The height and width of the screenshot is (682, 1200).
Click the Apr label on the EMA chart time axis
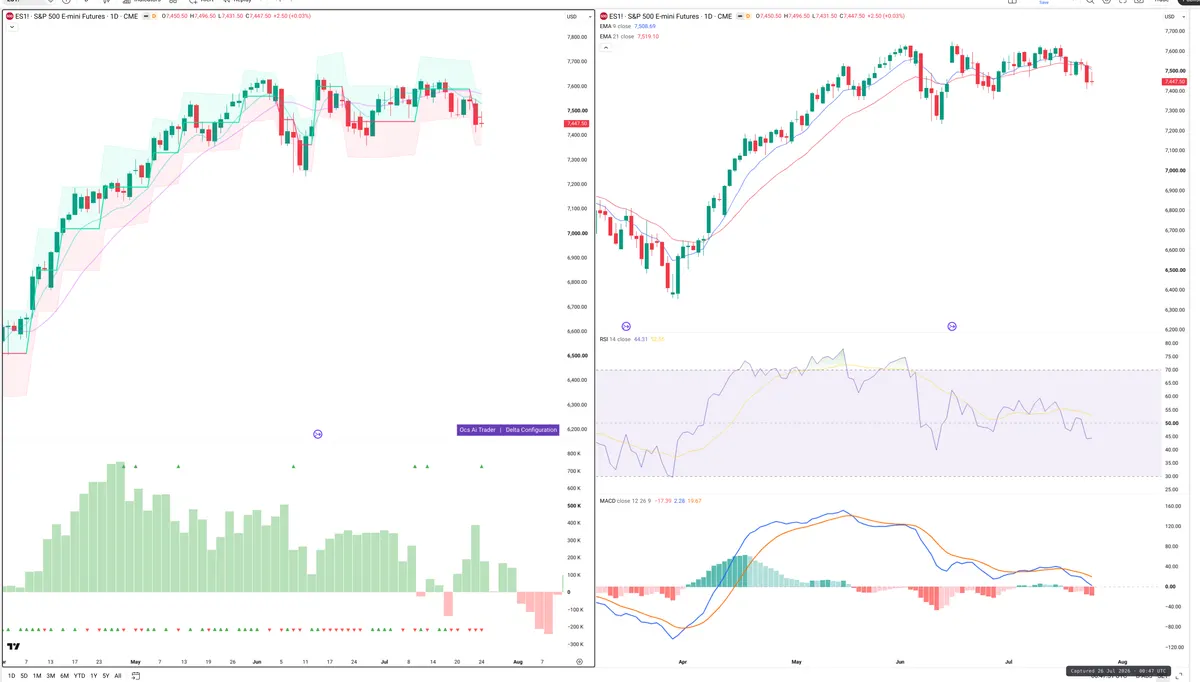coord(683,662)
